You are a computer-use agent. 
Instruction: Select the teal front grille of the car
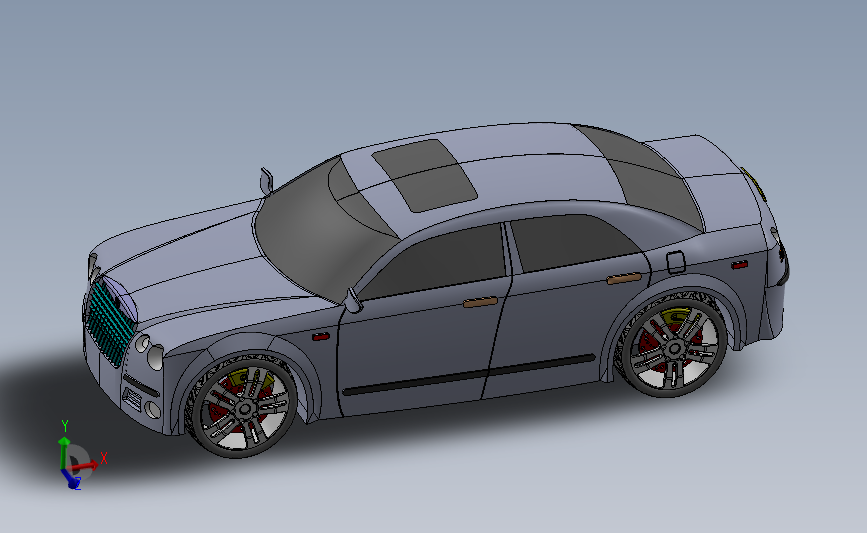coord(110,322)
